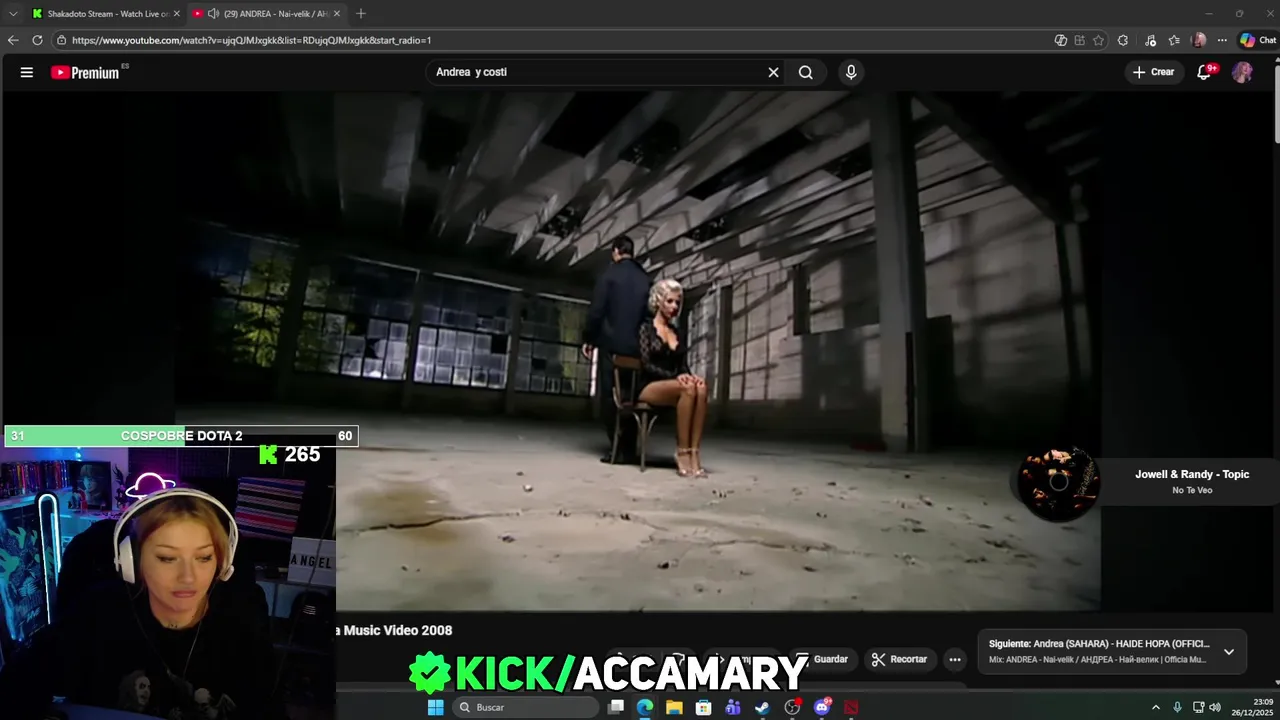Open more actions three-dot menu

tap(955, 659)
